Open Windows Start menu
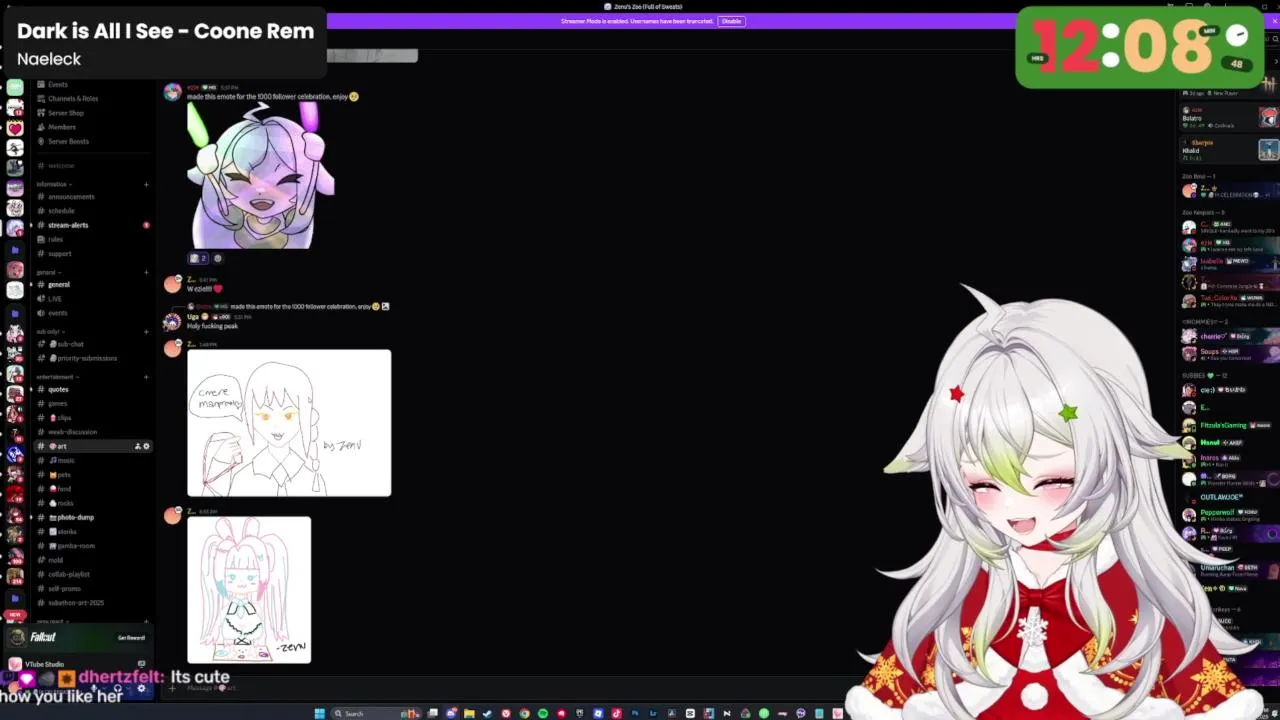This screenshot has width=1280, height=720. 320,713
